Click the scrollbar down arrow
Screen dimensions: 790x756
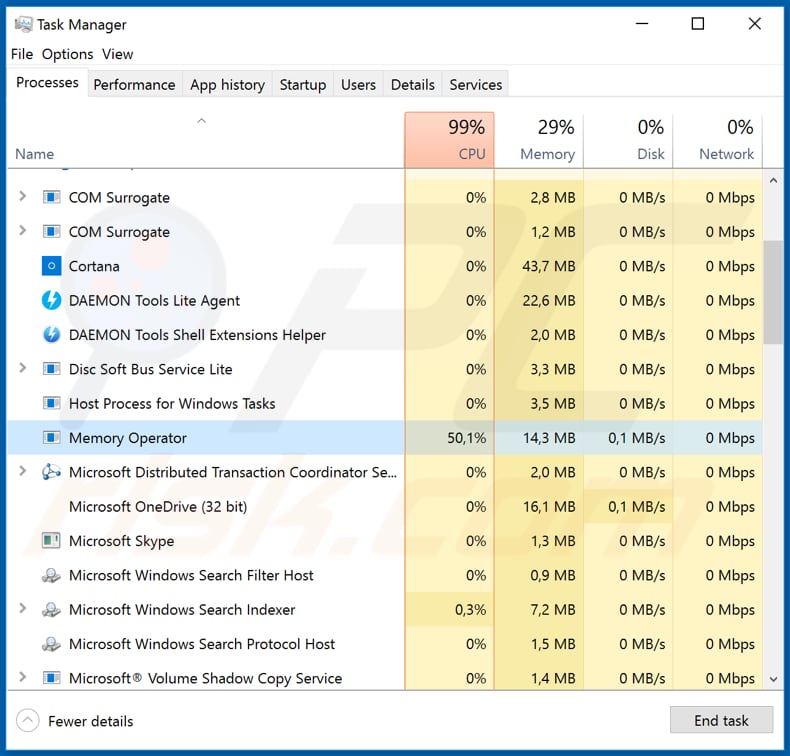point(773,679)
